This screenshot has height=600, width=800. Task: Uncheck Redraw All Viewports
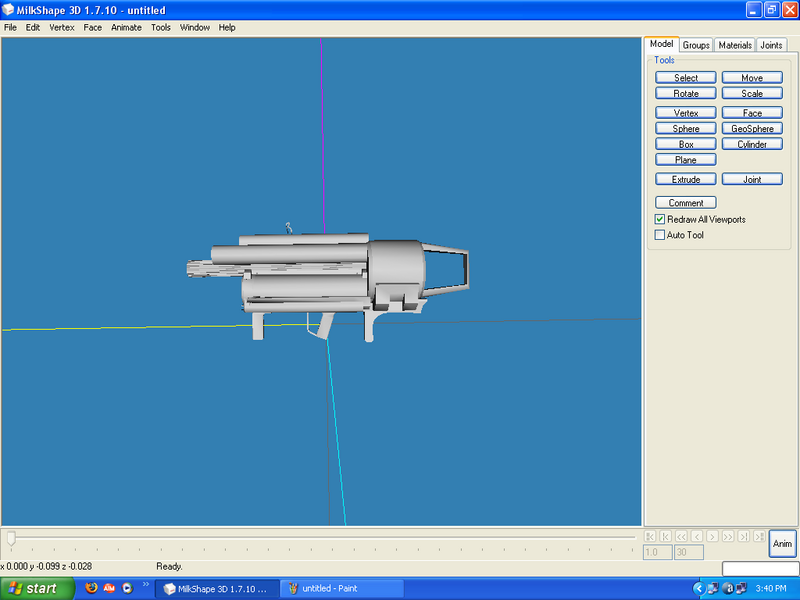point(660,219)
